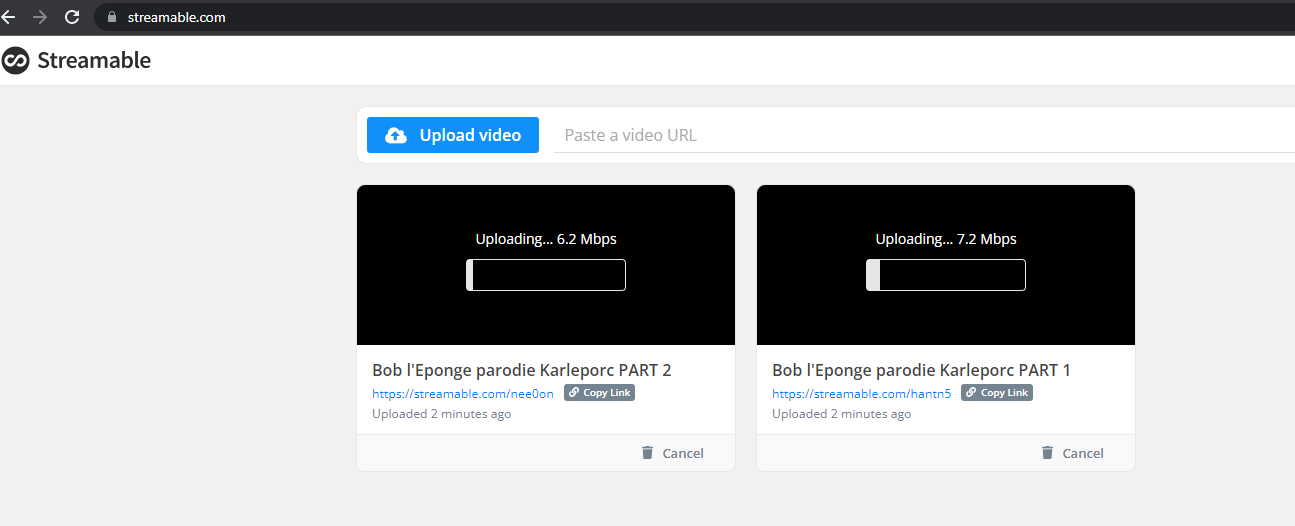Click the PART 2 black video thumbnail

pyautogui.click(x=546, y=265)
